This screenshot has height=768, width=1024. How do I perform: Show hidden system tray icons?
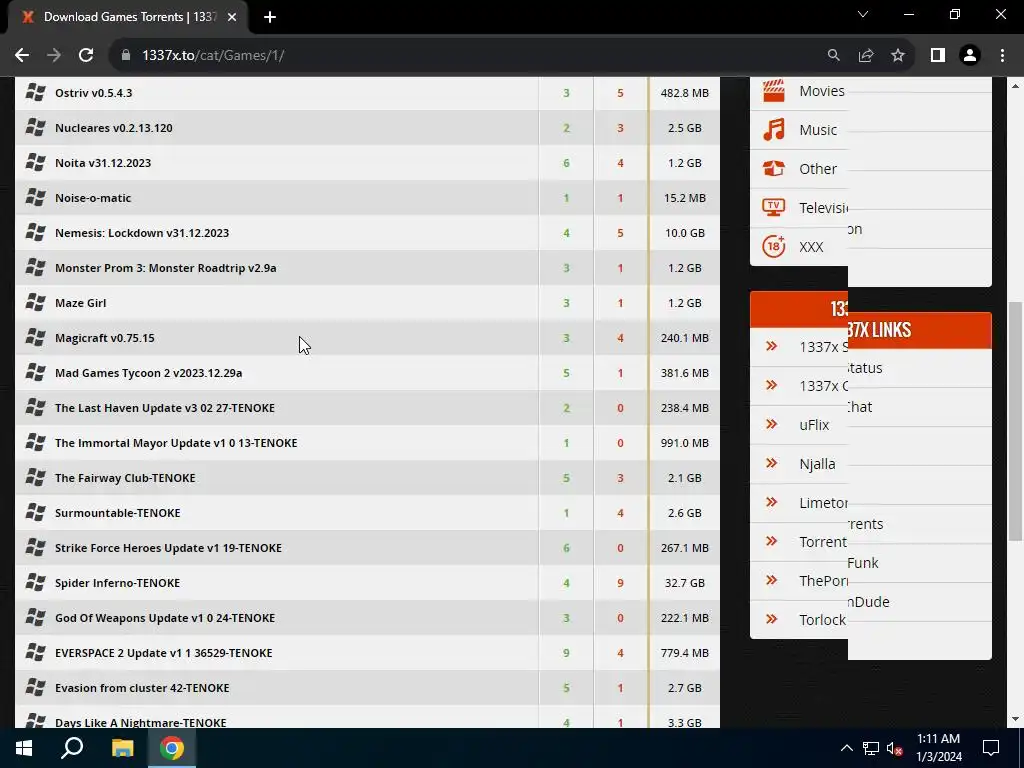click(846, 748)
